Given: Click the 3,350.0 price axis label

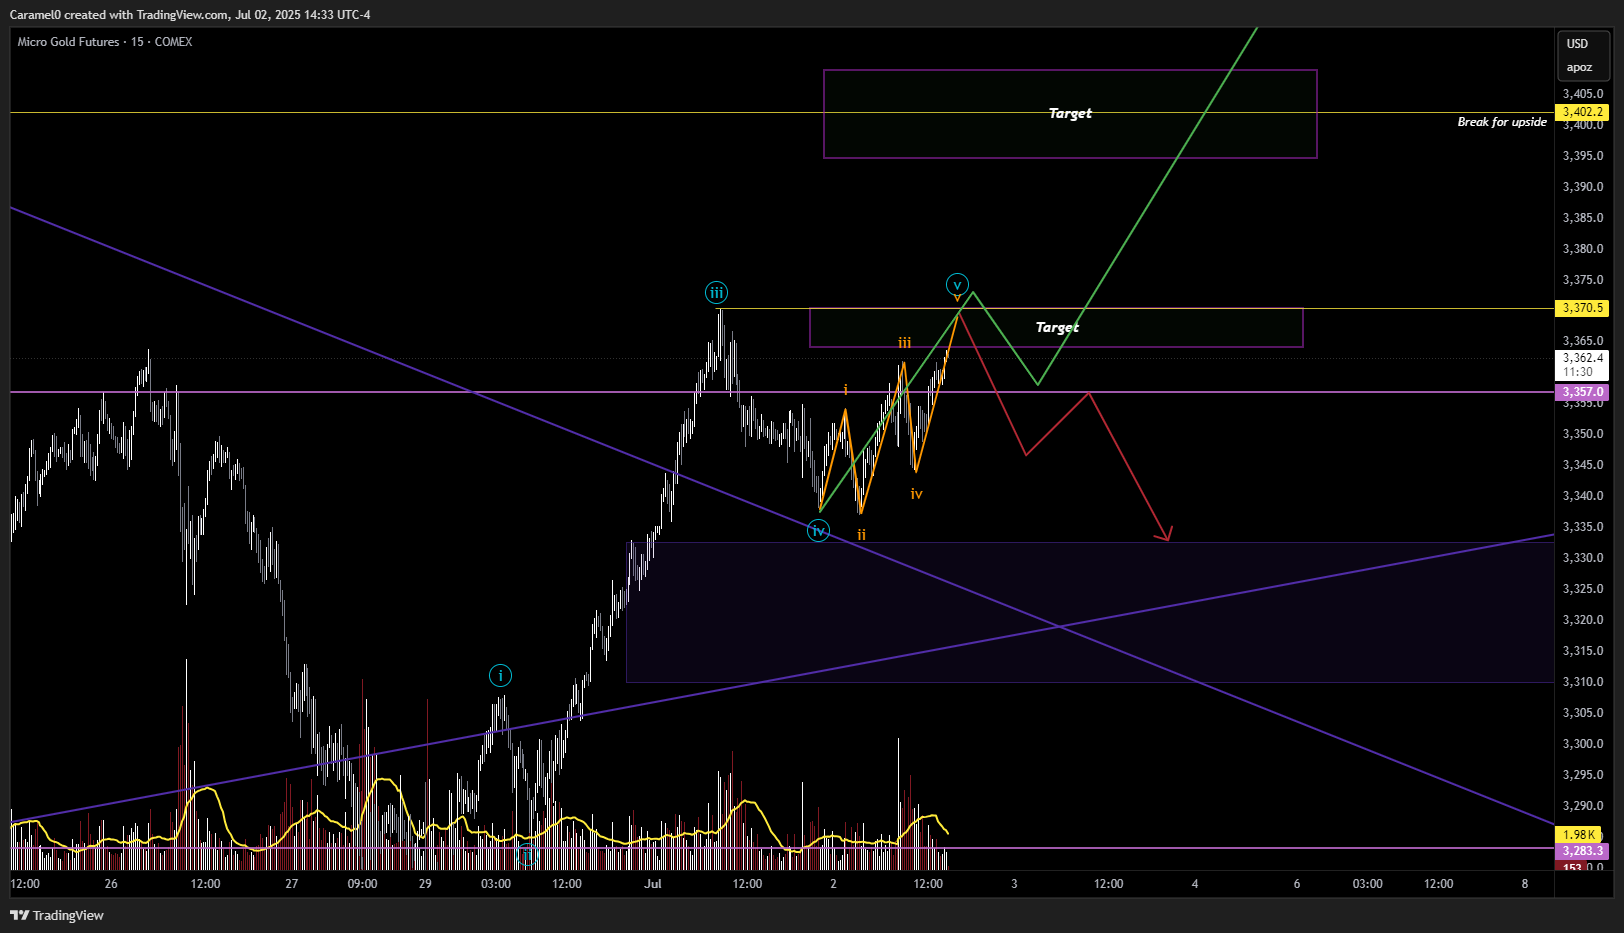Looking at the screenshot, I should 1583,434.
